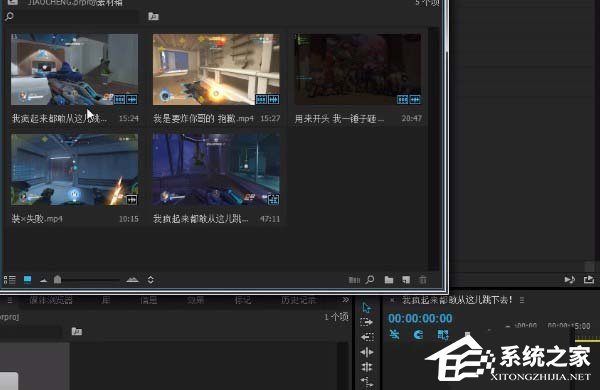The height and width of the screenshot is (390, 600).
Task: Open the 标记 tab
Action: point(243,300)
